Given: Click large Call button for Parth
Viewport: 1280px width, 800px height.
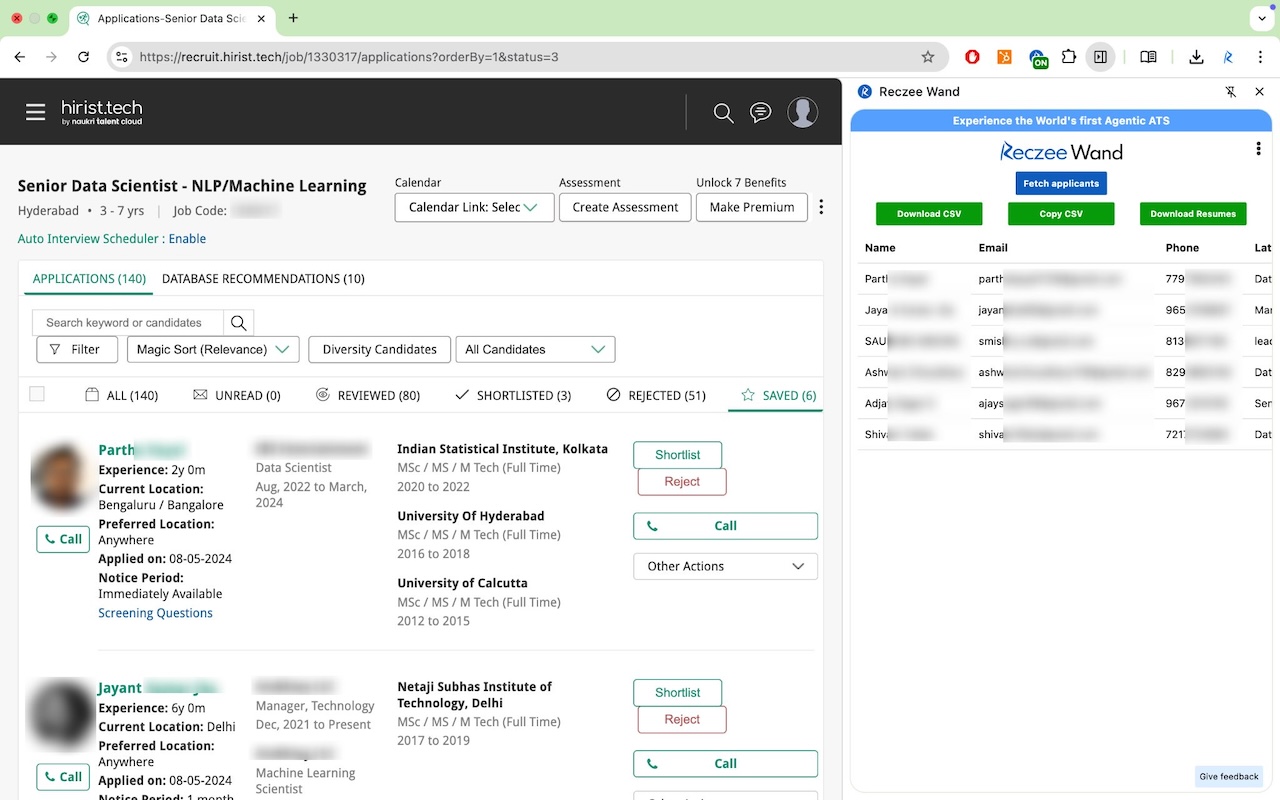Looking at the screenshot, I should click(x=725, y=526).
